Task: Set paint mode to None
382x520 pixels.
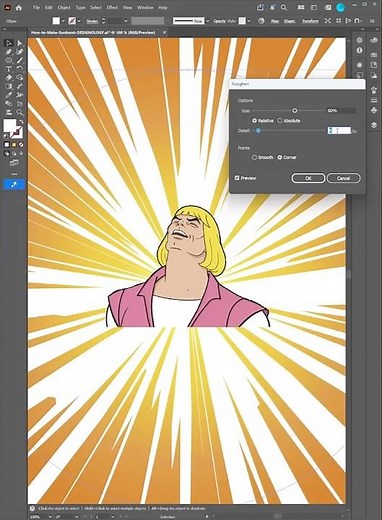Action: [21, 145]
